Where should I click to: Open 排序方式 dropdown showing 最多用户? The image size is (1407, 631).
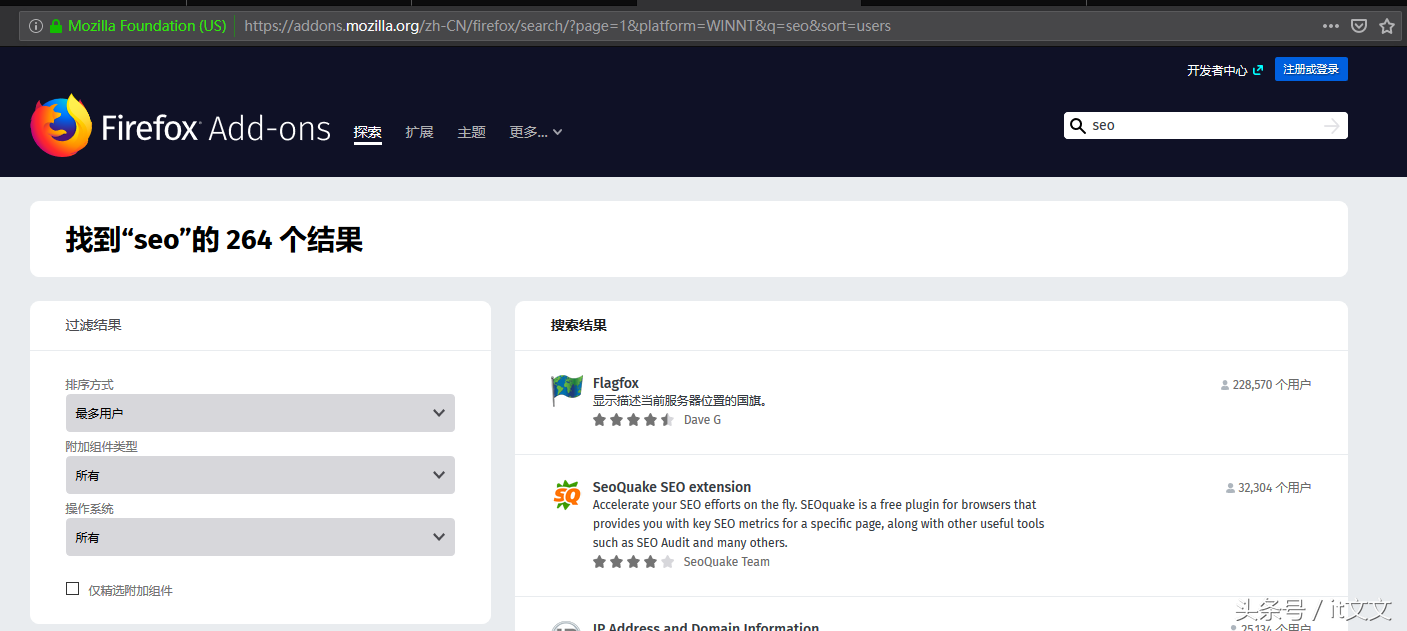tap(260, 413)
